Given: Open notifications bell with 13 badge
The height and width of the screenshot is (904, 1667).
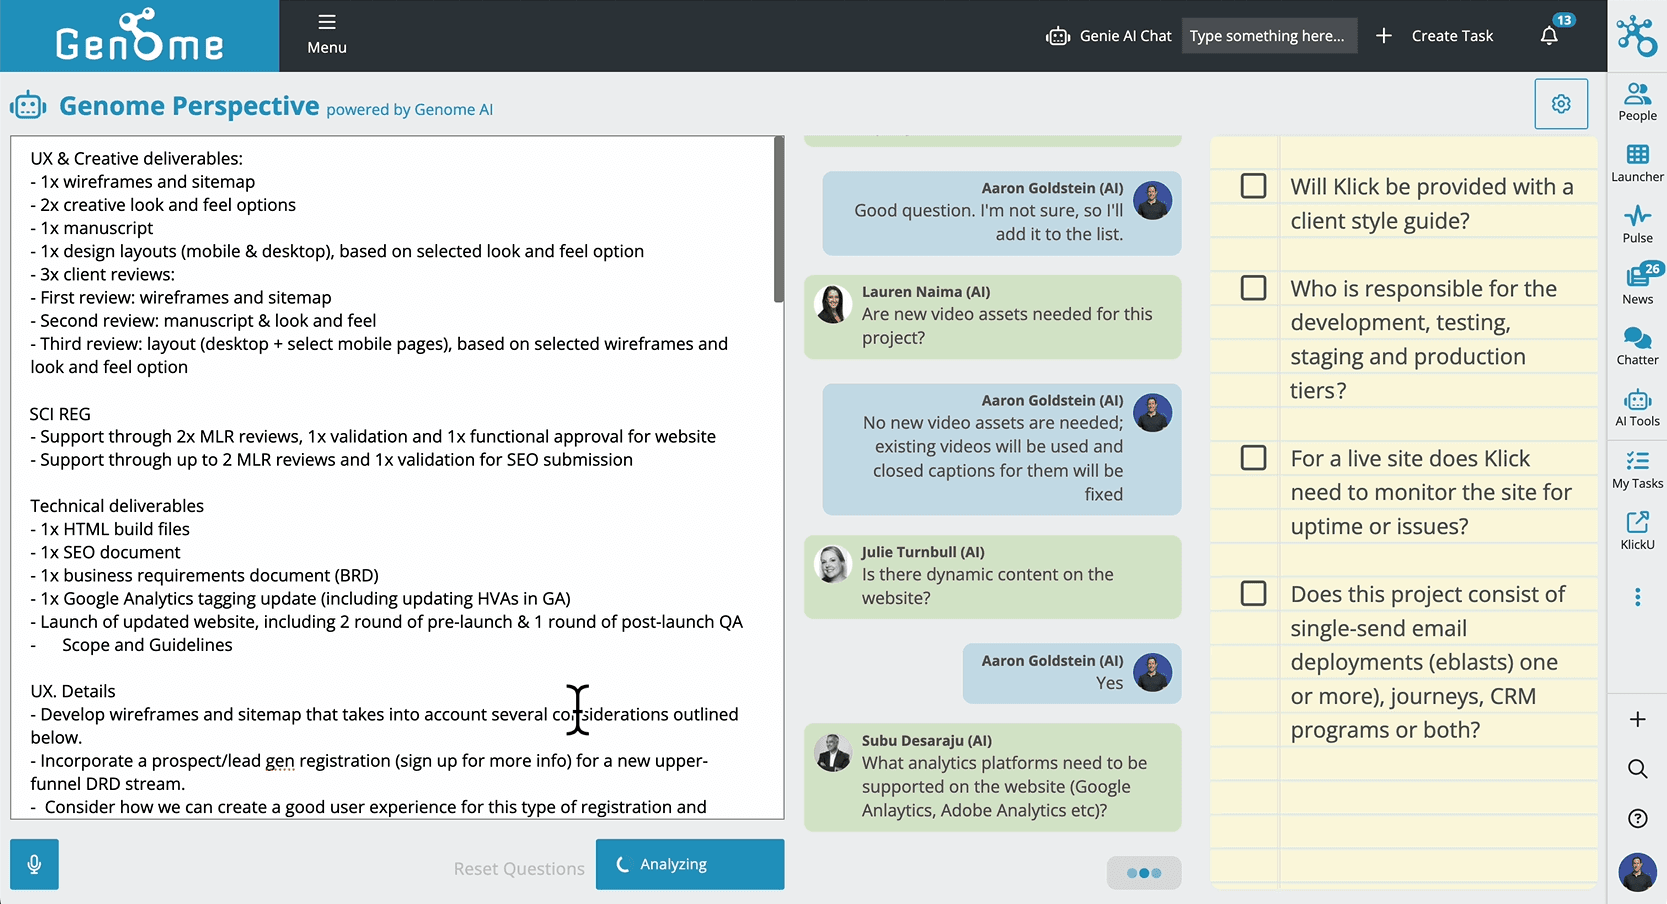Looking at the screenshot, I should (x=1549, y=36).
